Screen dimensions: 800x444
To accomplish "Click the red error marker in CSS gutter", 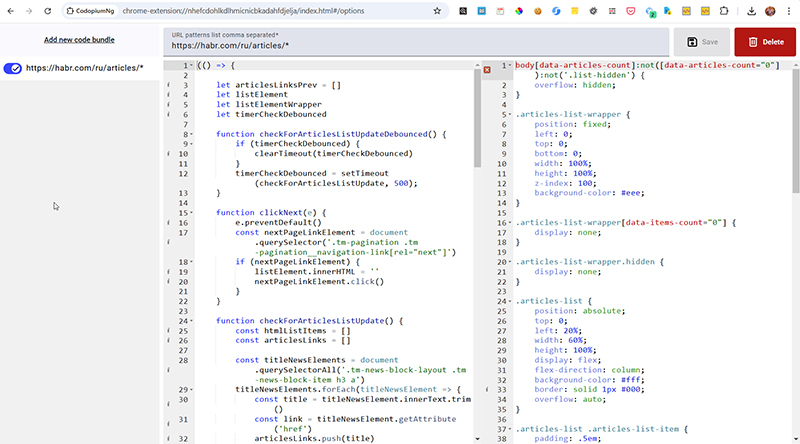I will point(487,69).
